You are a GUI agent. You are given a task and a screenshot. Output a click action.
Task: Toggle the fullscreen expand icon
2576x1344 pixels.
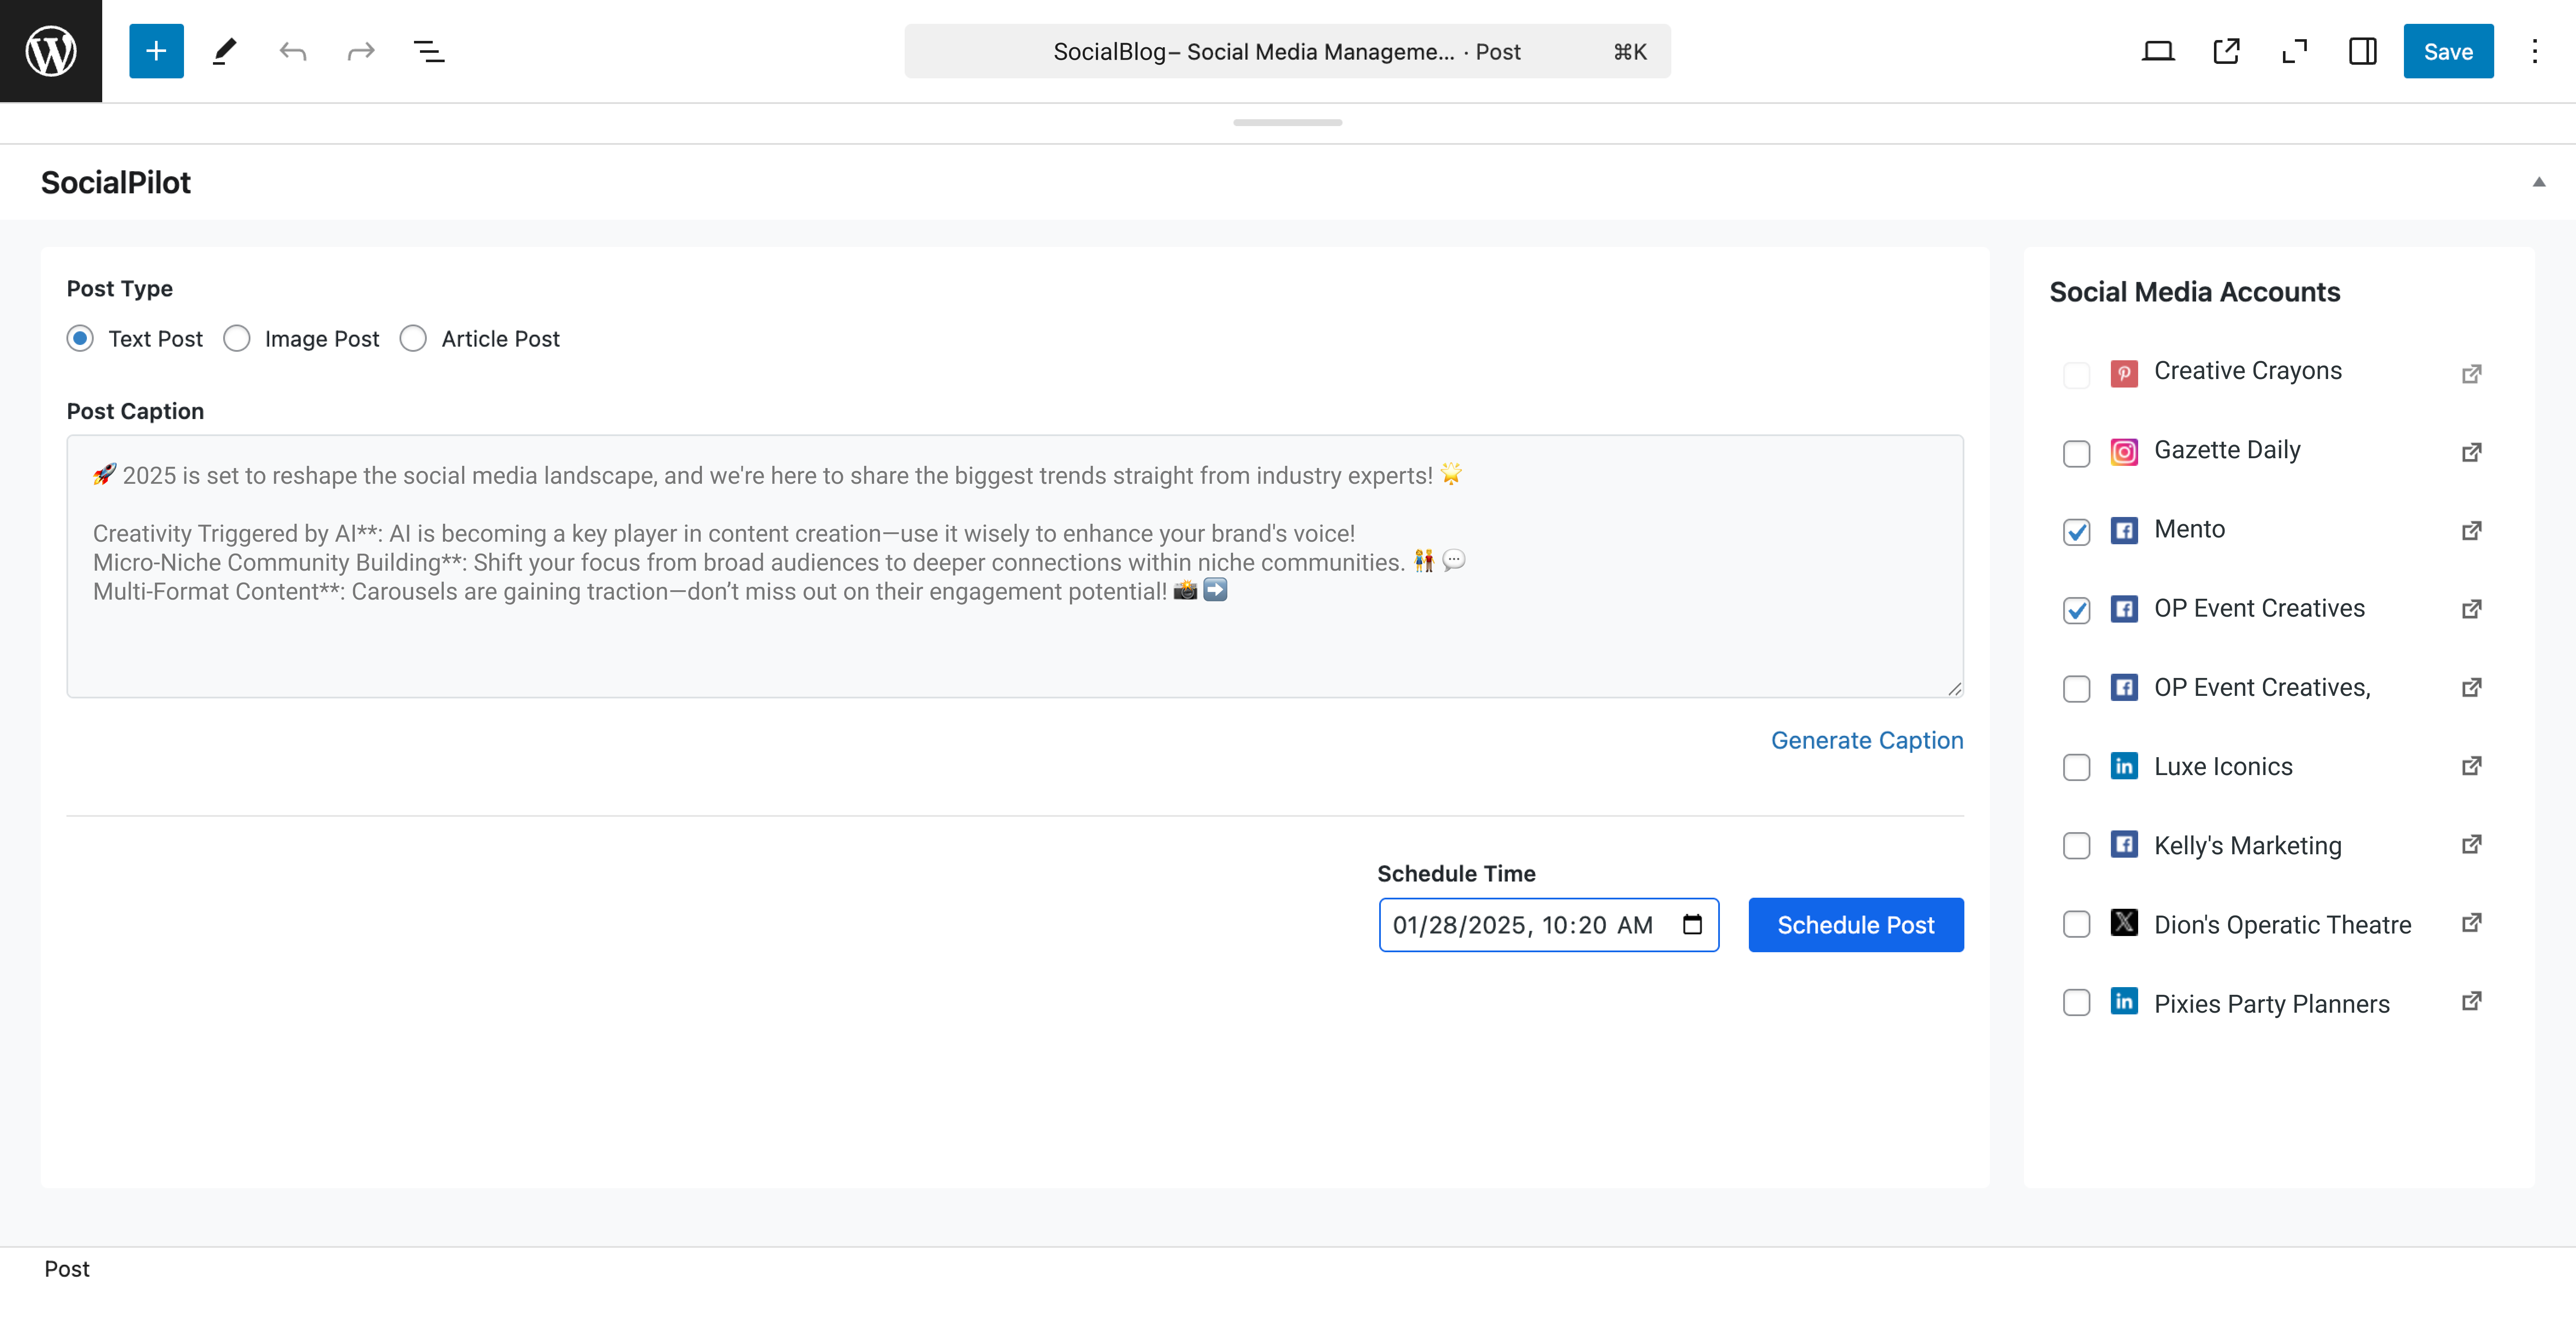coord(2294,51)
